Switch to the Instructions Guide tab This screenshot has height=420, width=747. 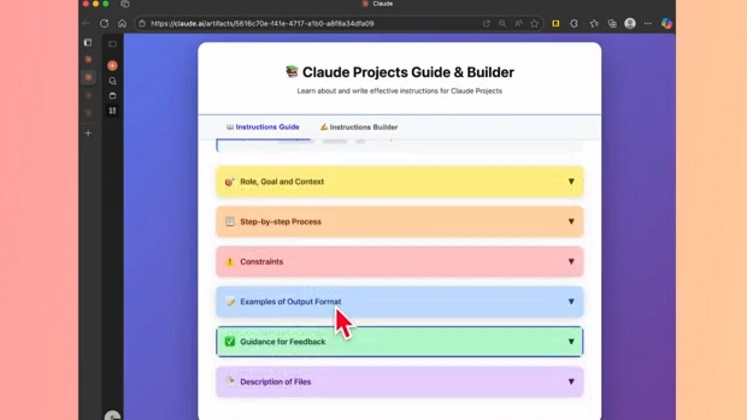pos(262,127)
